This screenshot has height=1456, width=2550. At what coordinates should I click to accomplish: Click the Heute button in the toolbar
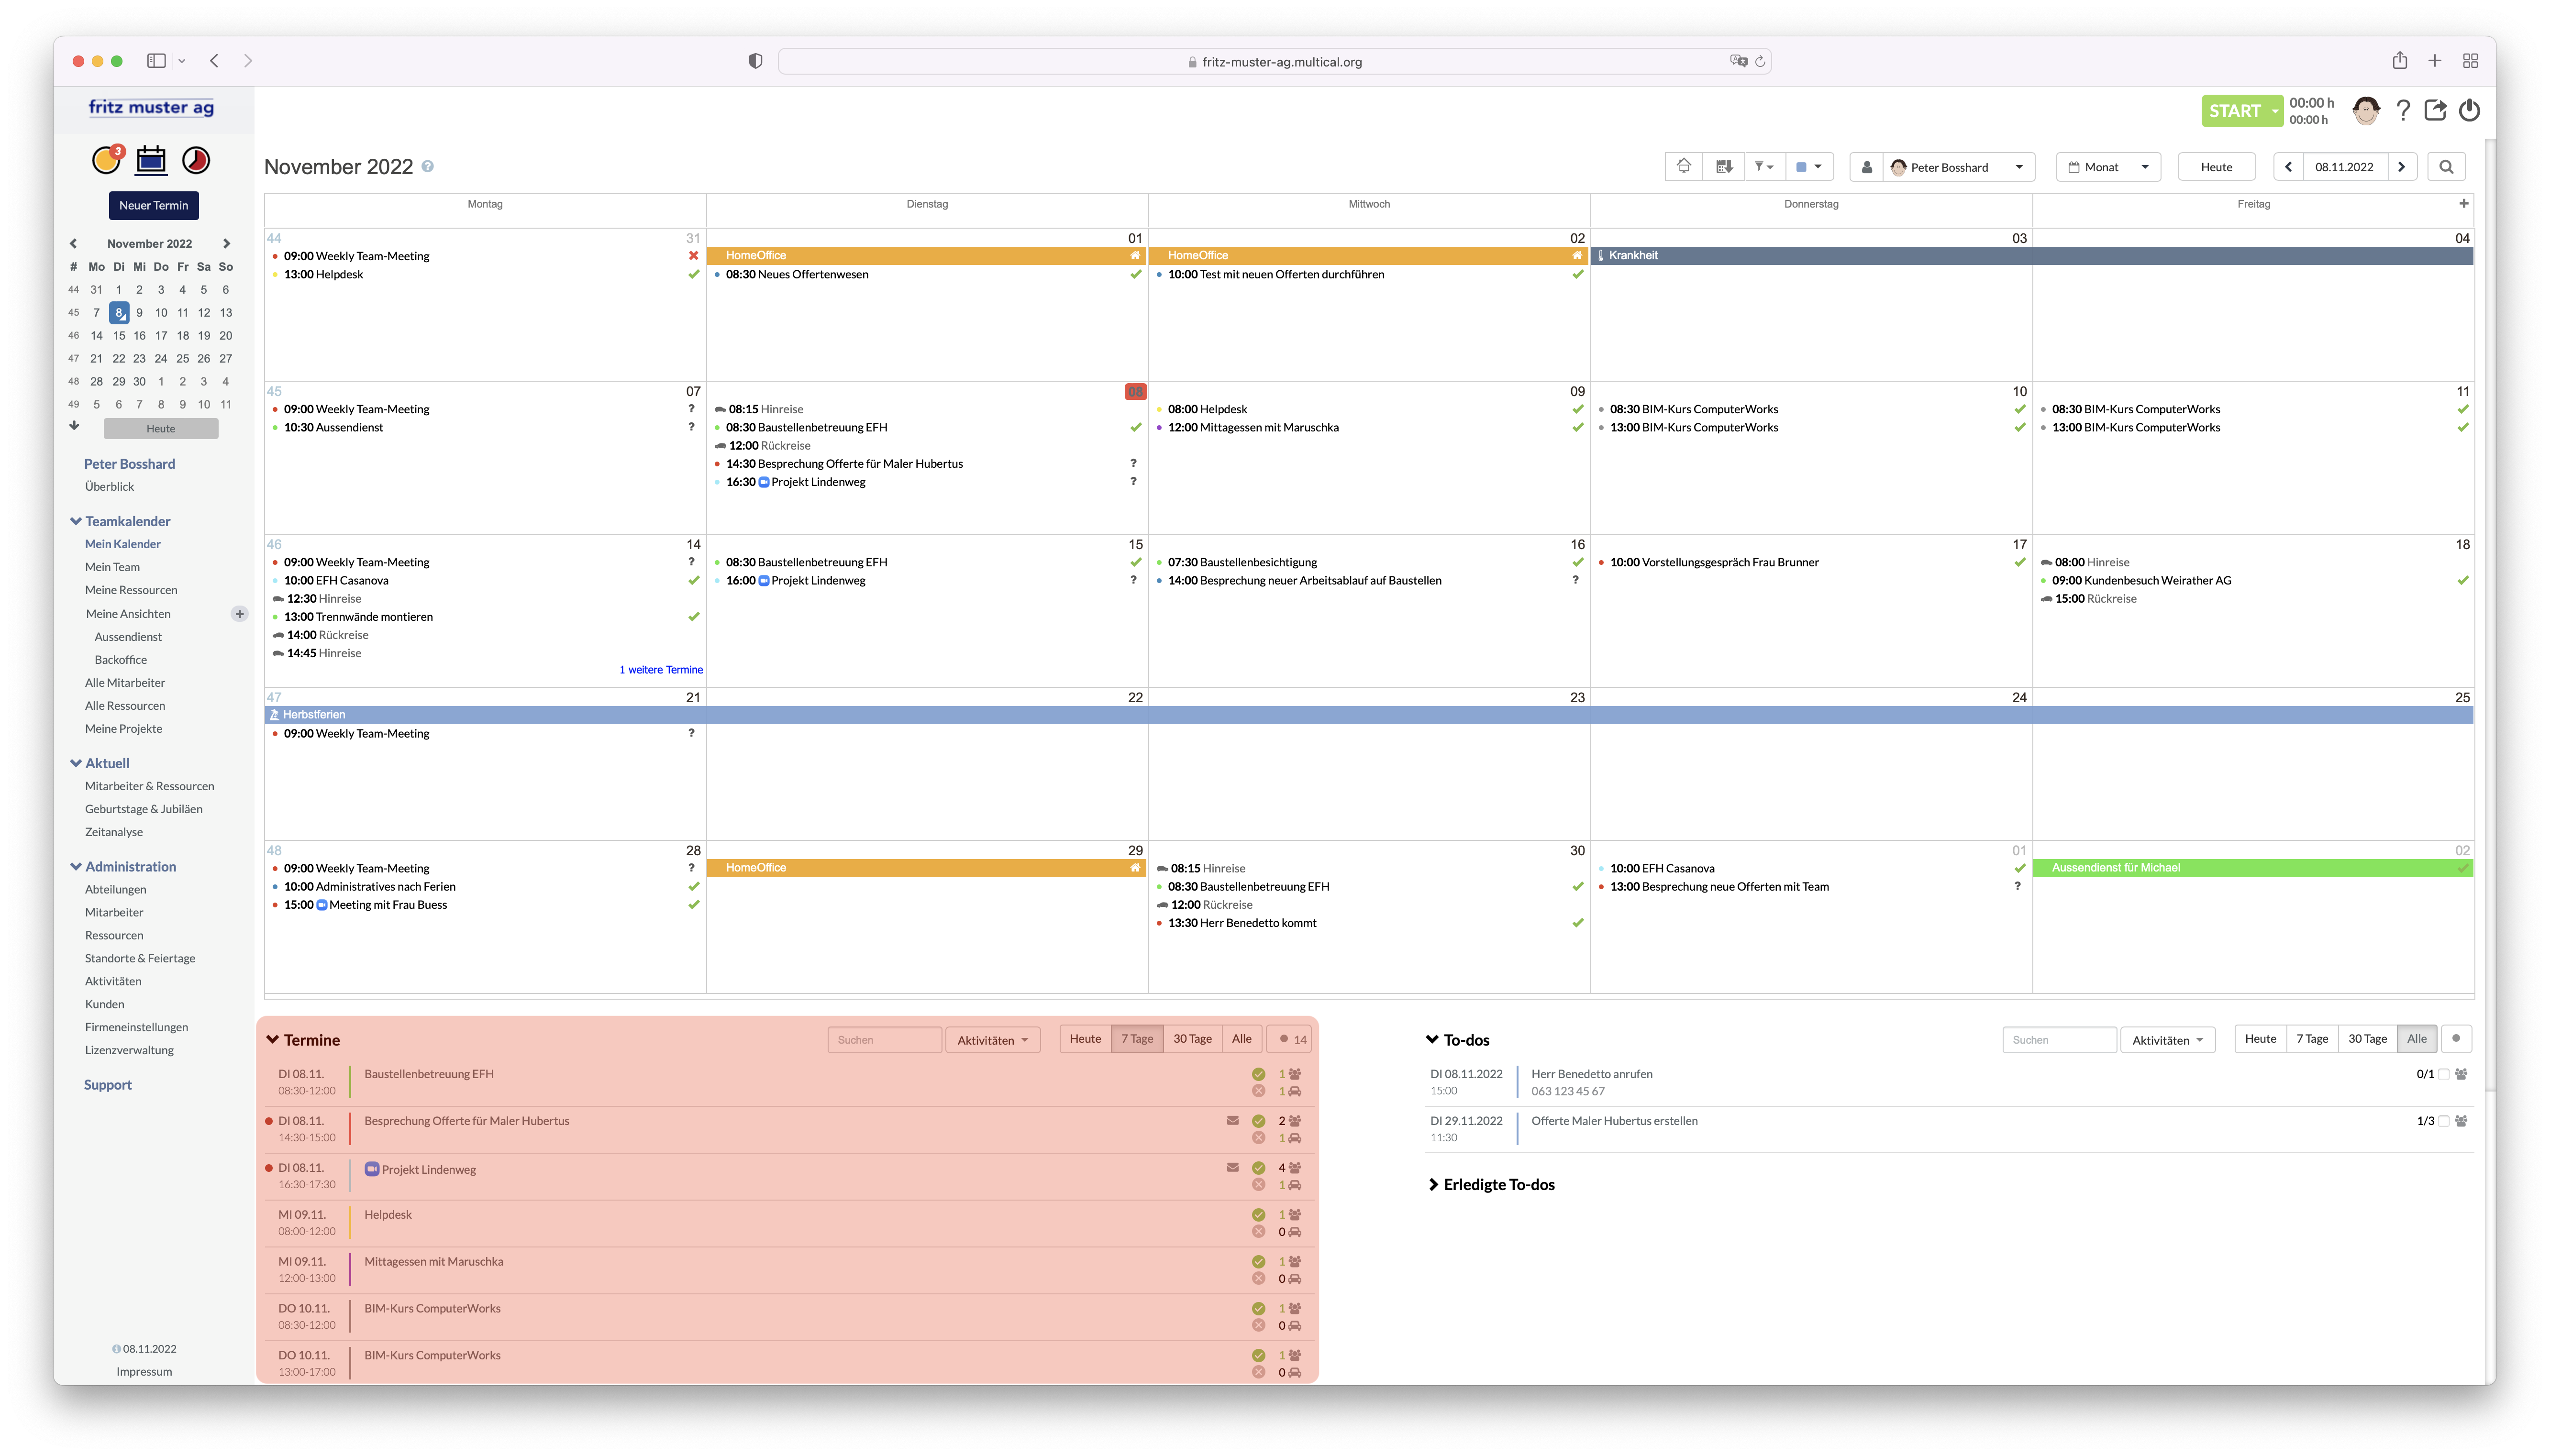[2216, 167]
